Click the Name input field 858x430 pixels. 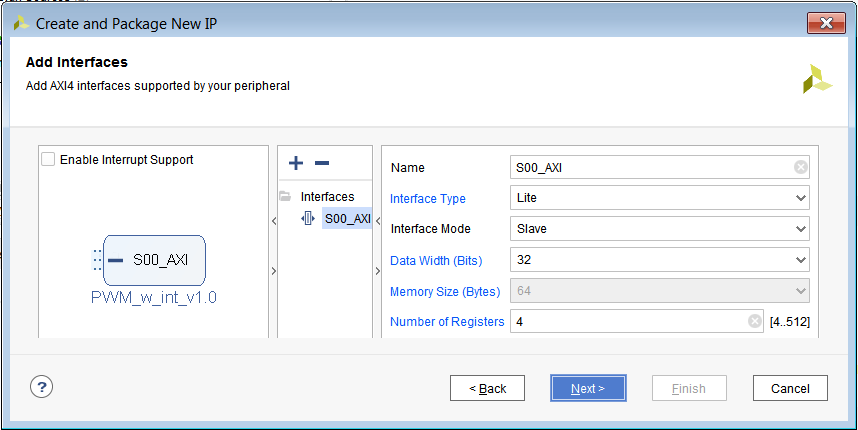point(650,167)
